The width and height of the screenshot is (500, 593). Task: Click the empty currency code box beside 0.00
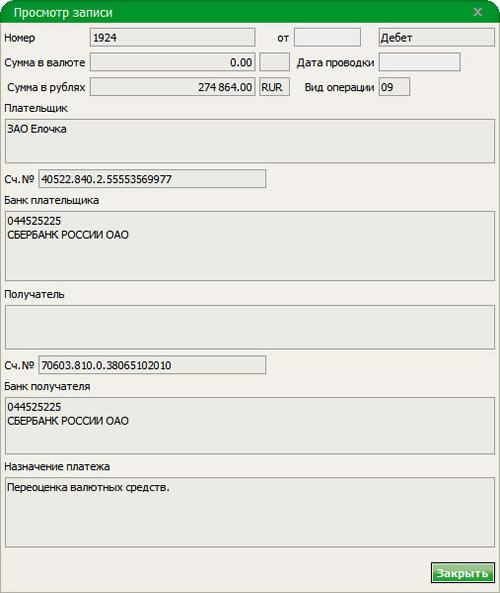tap(275, 62)
